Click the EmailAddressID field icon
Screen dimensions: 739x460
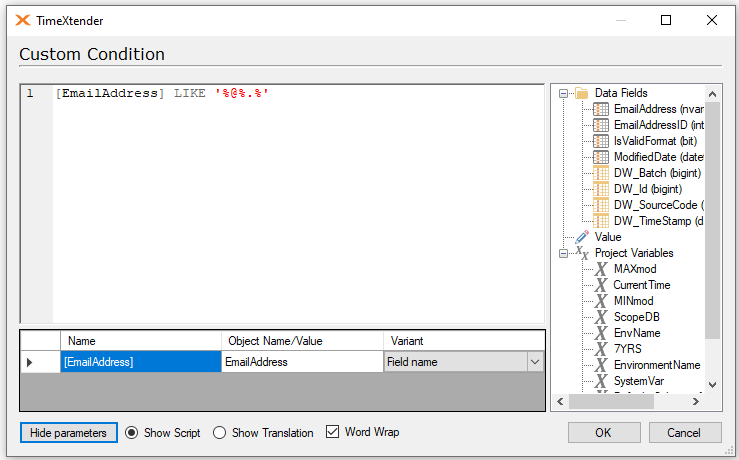click(x=600, y=125)
